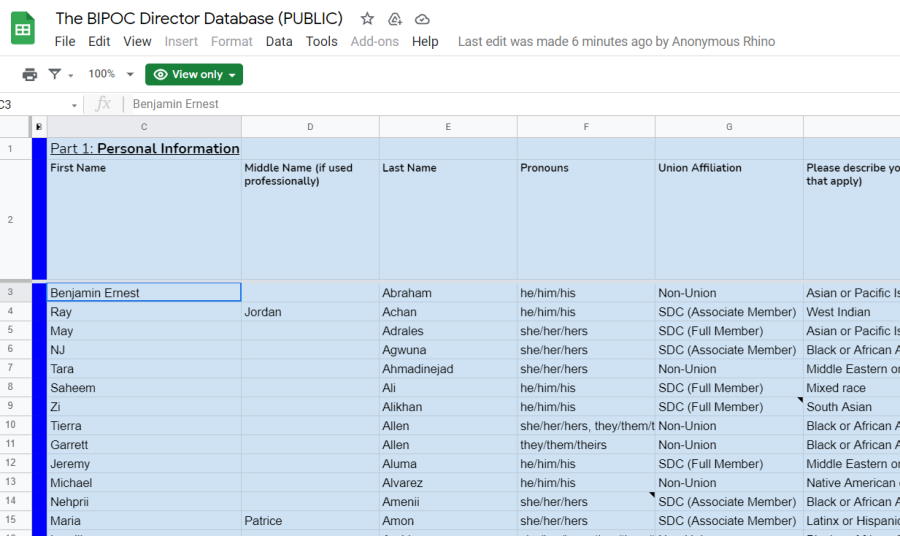The width and height of the screenshot is (900, 536).
Task: Open the cell name box dropdown
Action: tap(74, 105)
